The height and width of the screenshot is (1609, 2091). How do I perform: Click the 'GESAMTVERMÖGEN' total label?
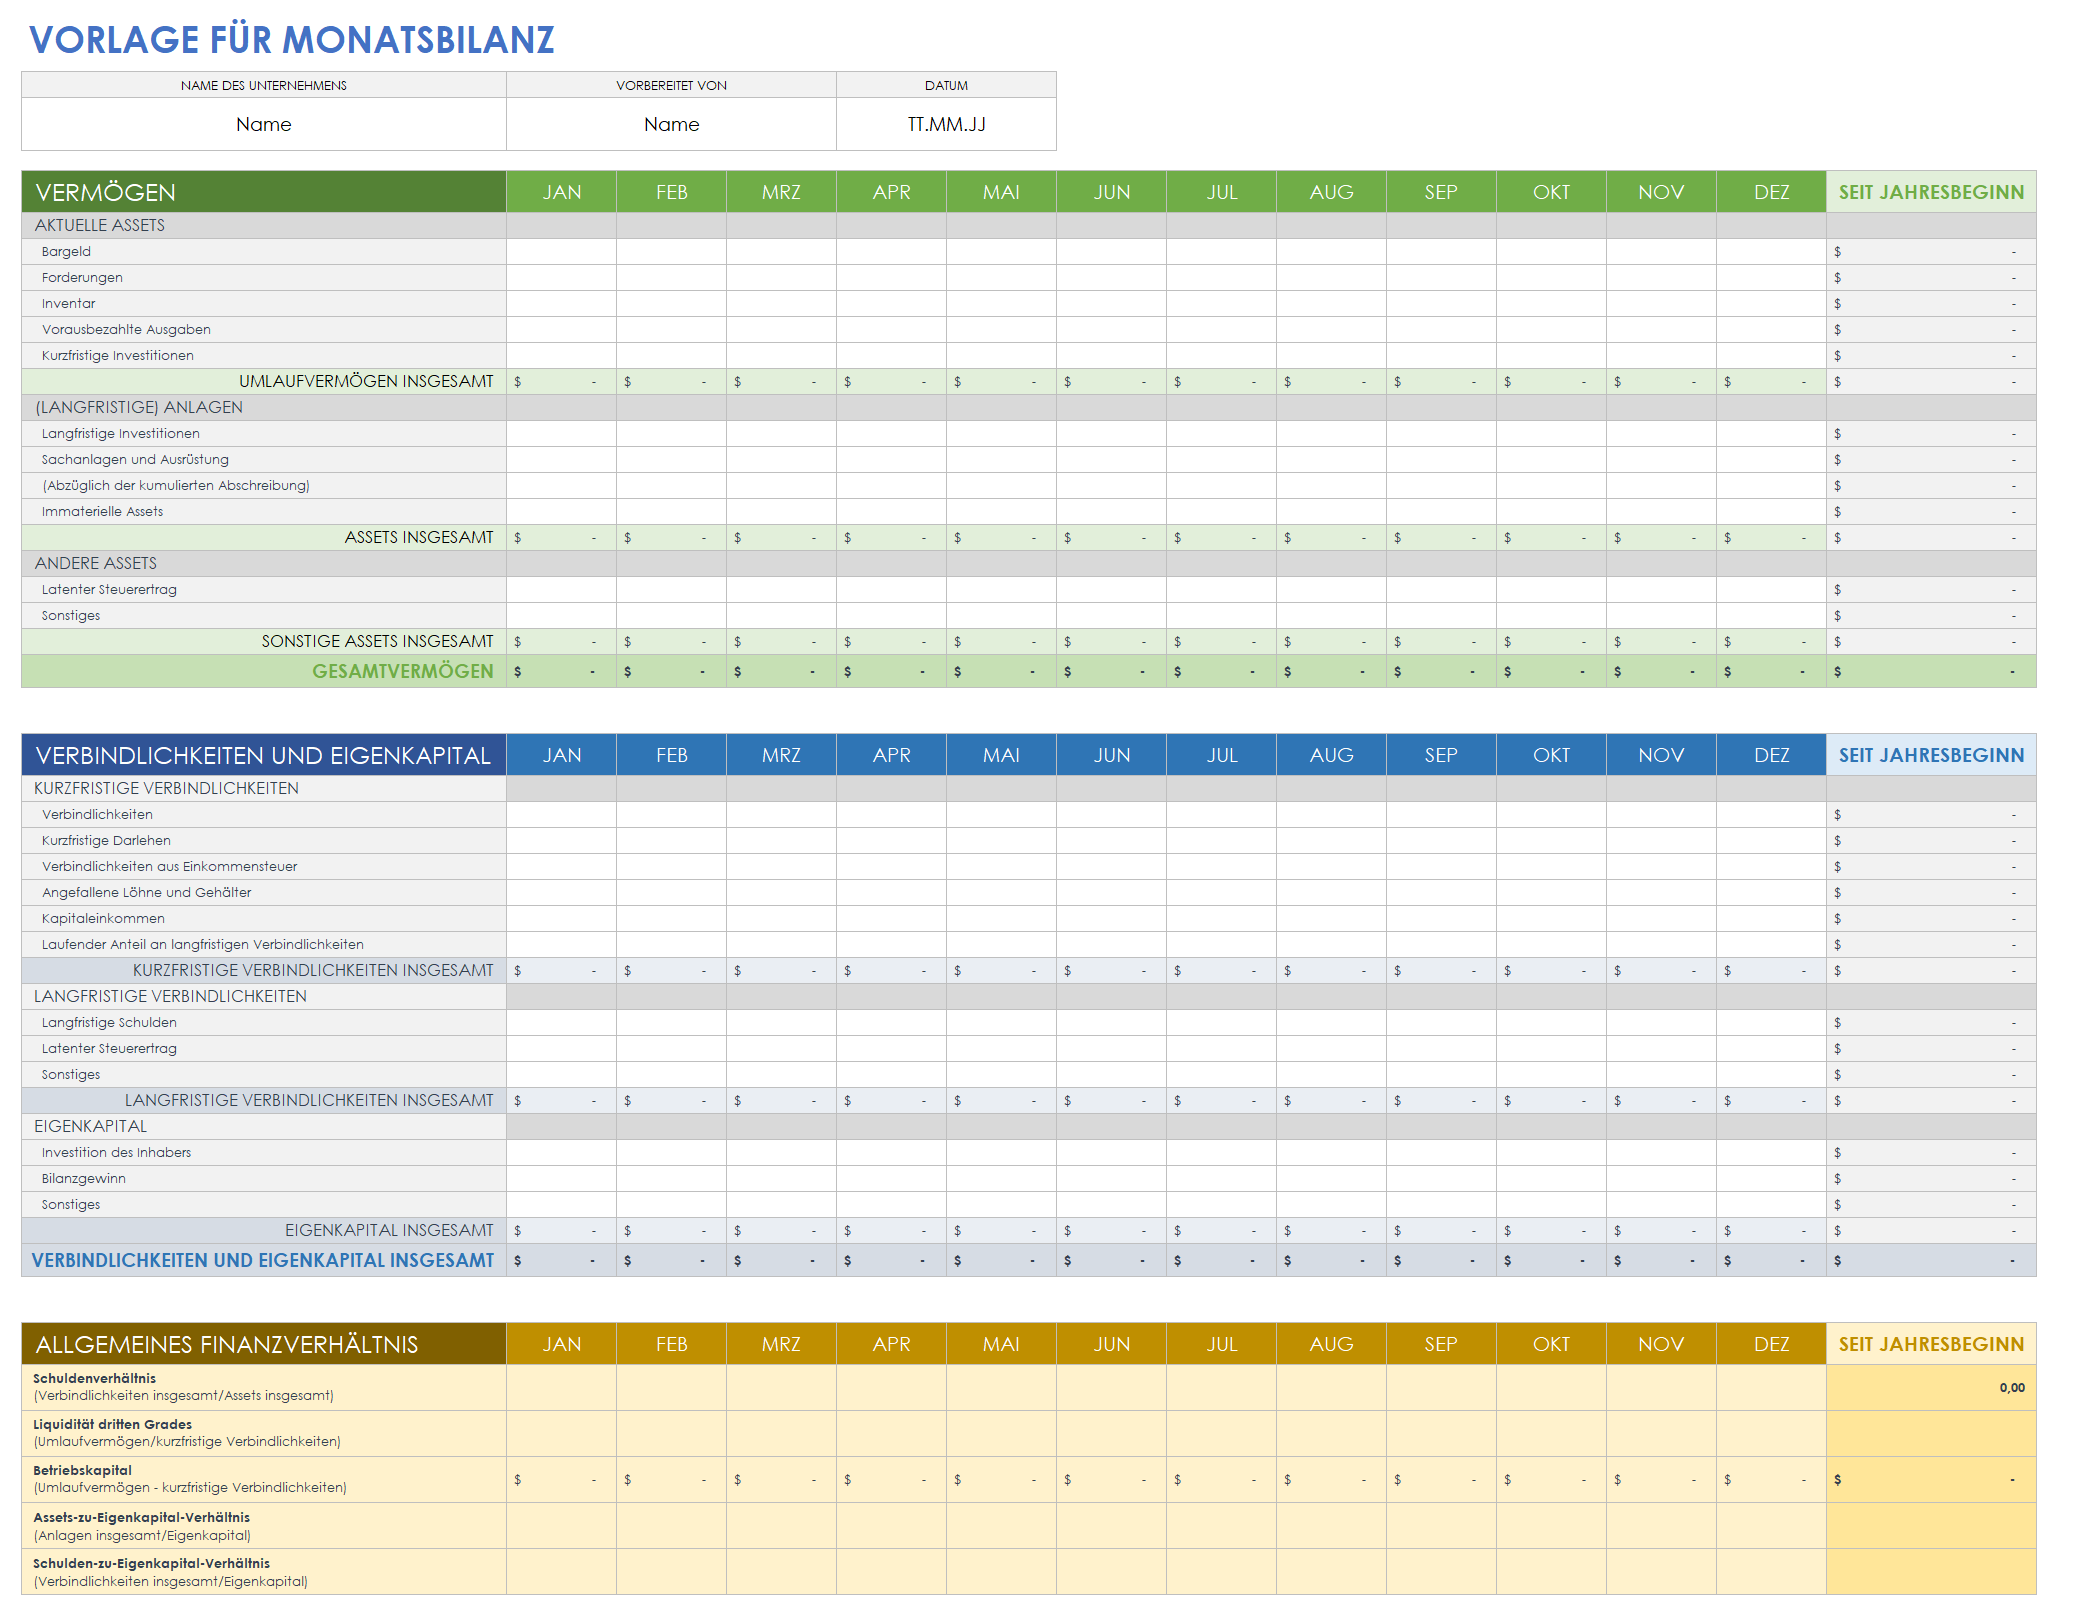pos(403,671)
